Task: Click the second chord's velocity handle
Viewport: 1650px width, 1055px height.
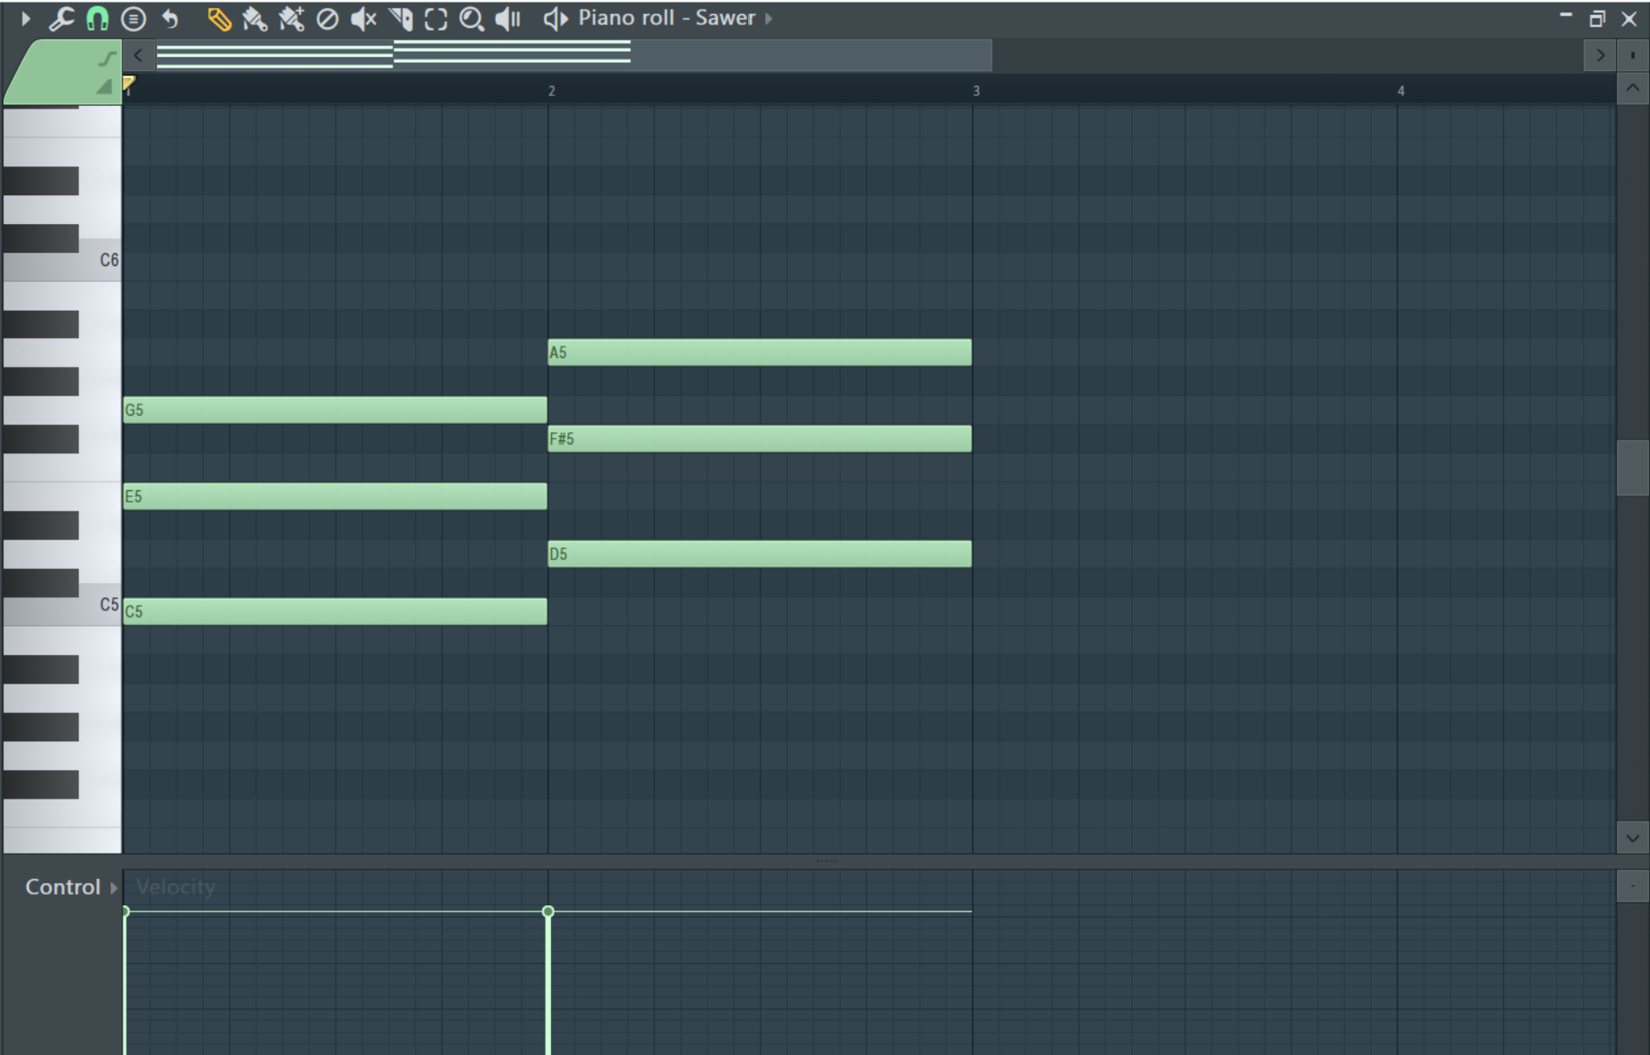Action: [x=548, y=911]
